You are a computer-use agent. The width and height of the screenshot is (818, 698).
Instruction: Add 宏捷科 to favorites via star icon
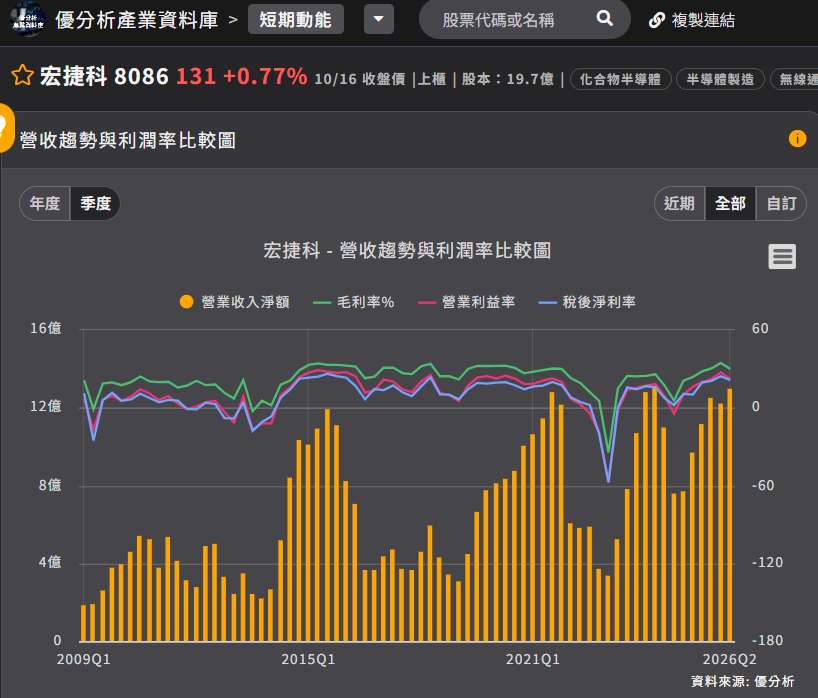(22, 76)
